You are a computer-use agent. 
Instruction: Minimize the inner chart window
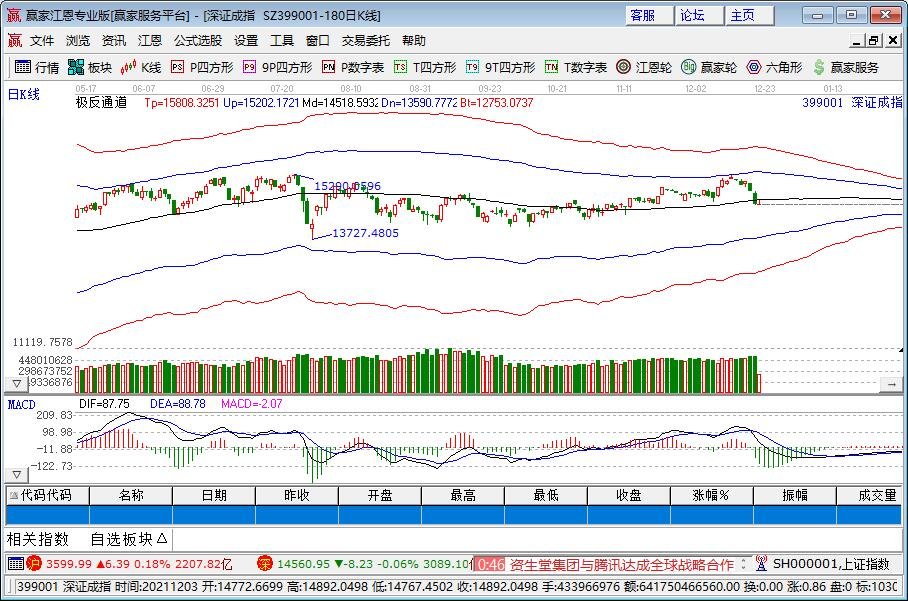pyautogui.click(x=858, y=41)
